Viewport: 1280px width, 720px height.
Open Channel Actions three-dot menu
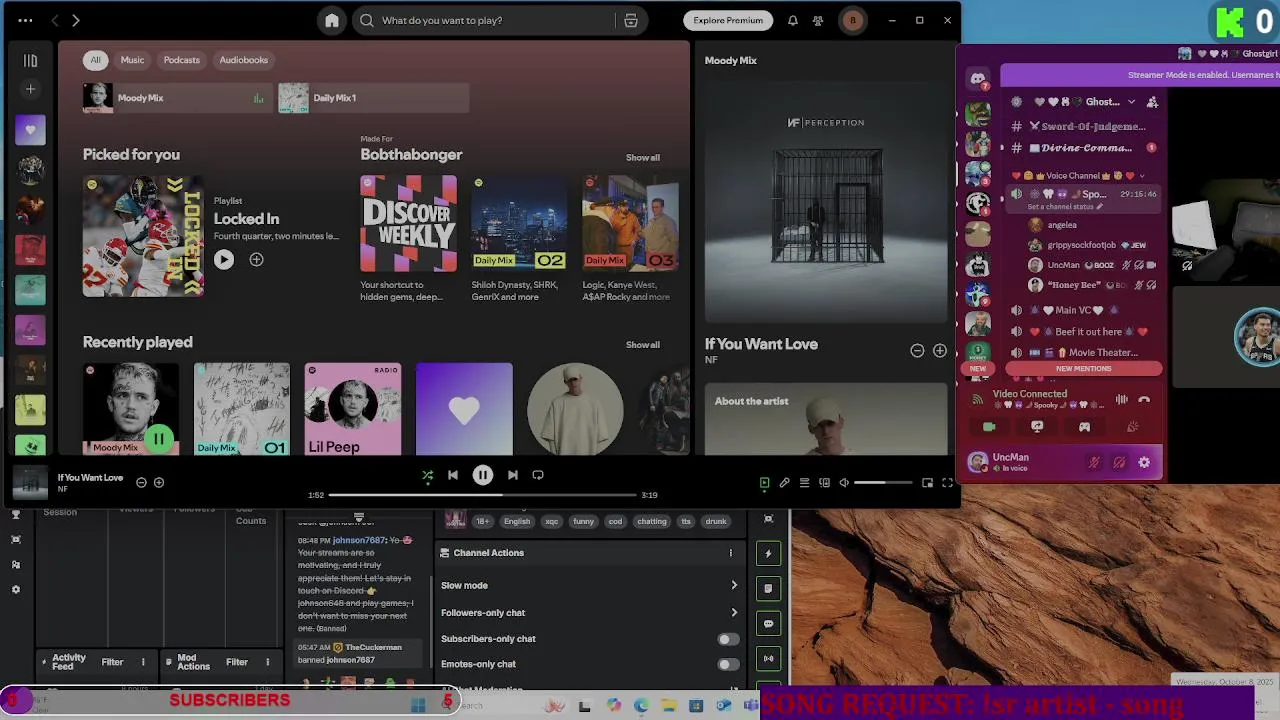pos(731,553)
